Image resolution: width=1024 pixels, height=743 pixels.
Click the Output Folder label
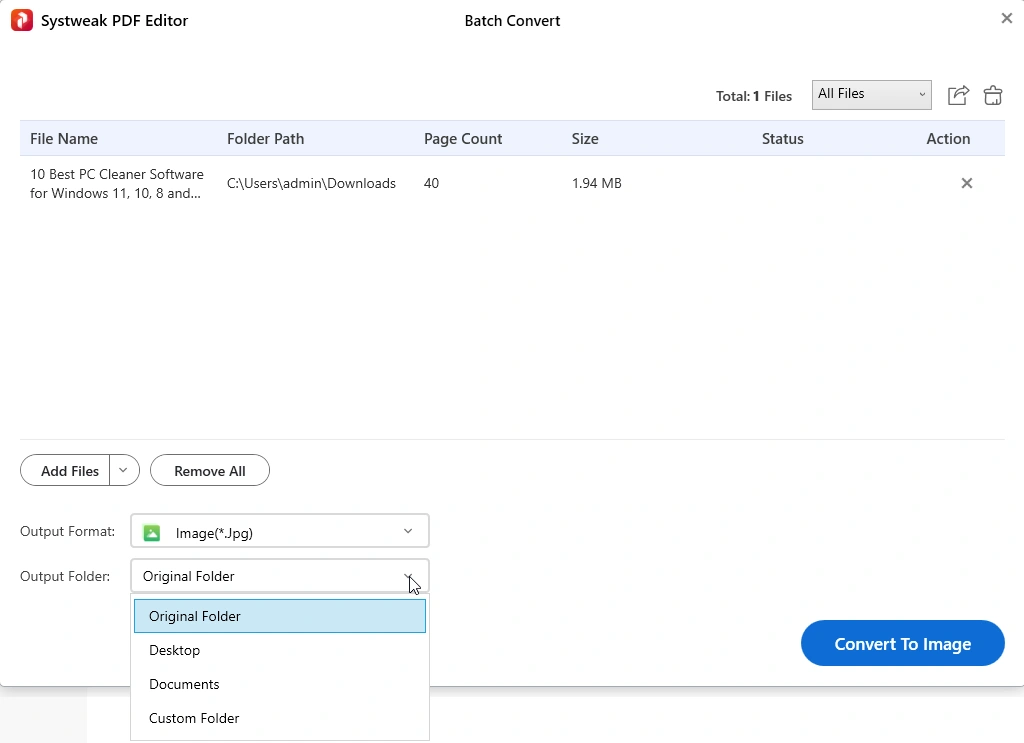click(x=65, y=577)
